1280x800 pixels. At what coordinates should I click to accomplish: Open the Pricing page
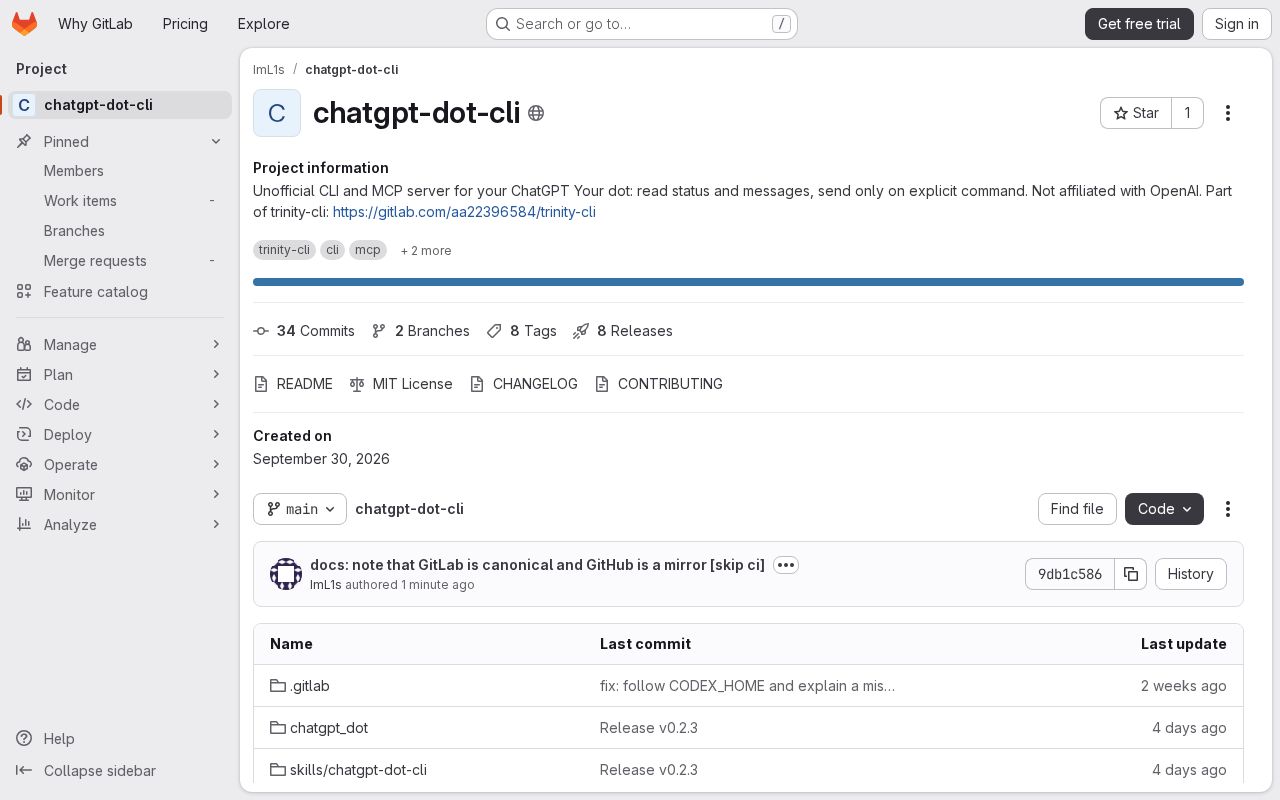tap(185, 24)
